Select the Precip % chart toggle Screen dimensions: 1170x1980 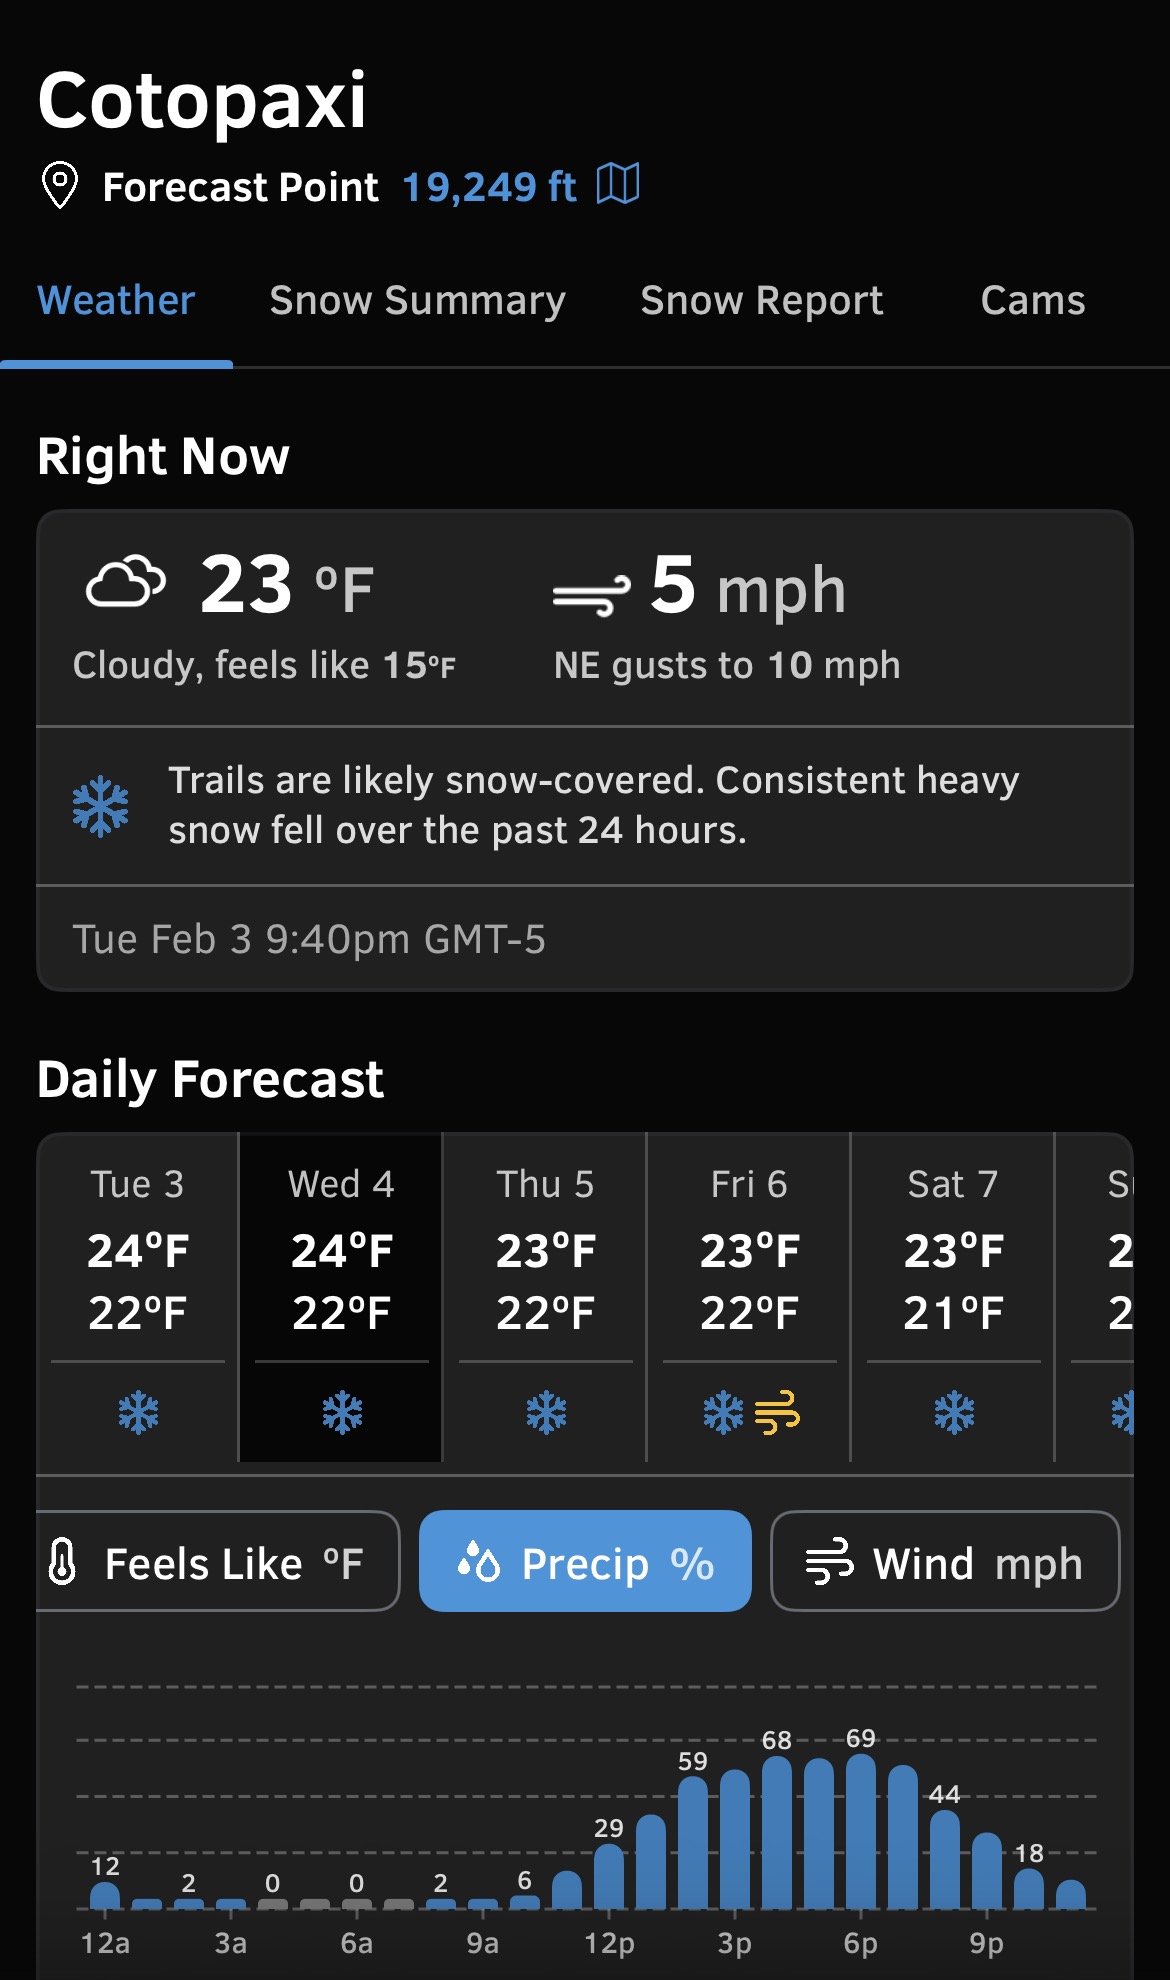click(585, 1562)
